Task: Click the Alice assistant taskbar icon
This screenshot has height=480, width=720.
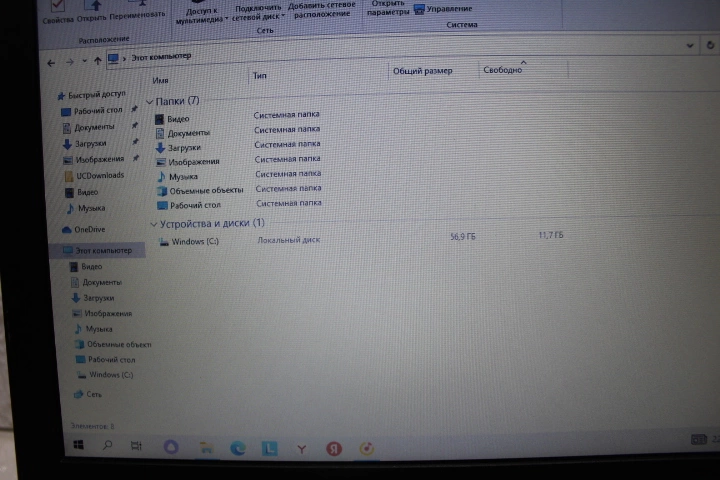Action: click(170, 448)
